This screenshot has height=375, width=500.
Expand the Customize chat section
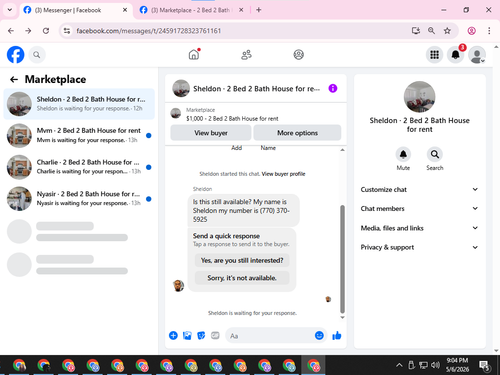[419, 189]
